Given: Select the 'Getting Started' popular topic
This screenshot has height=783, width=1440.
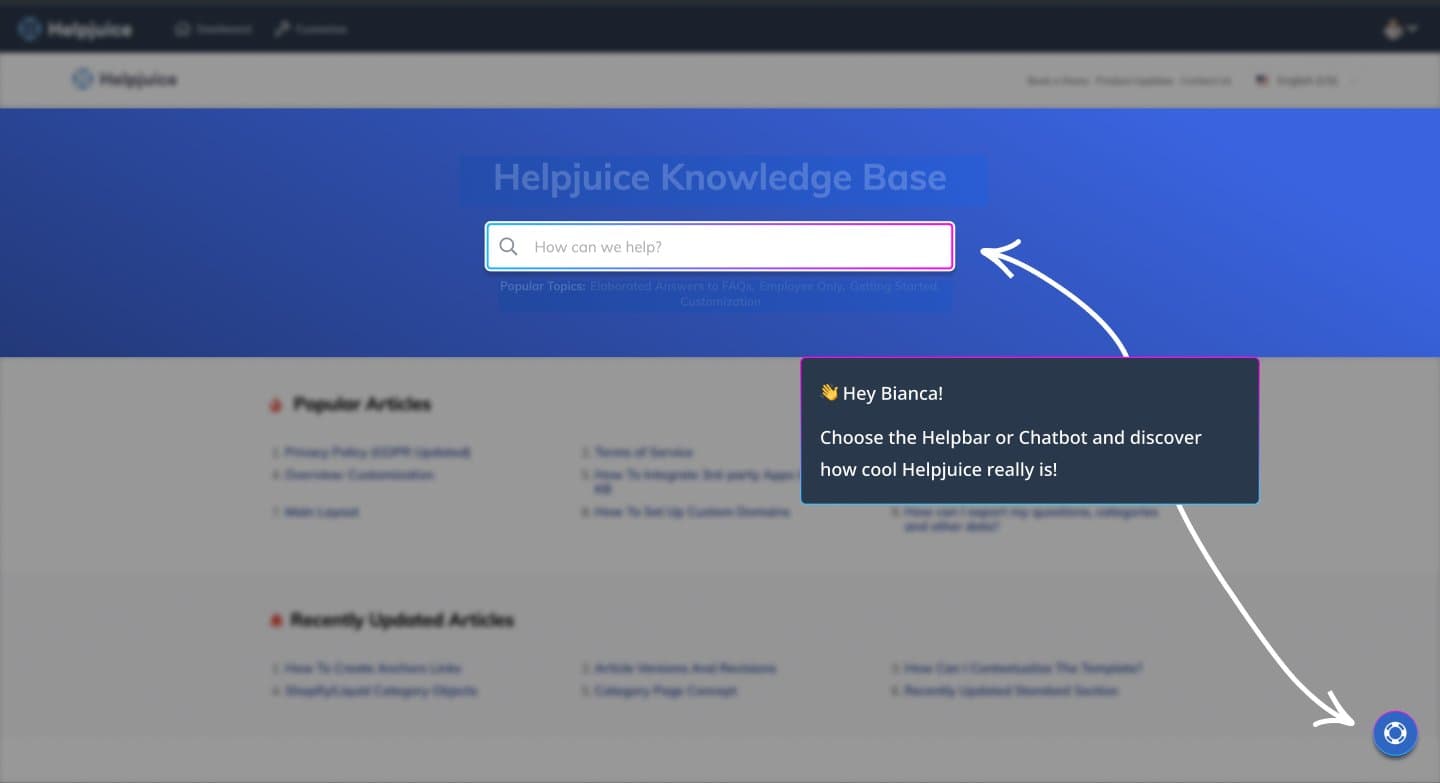Looking at the screenshot, I should 894,286.
